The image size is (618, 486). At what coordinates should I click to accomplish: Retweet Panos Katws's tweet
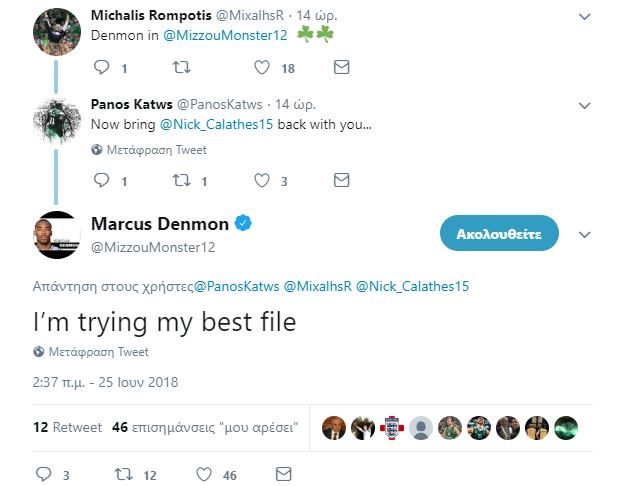pos(181,181)
